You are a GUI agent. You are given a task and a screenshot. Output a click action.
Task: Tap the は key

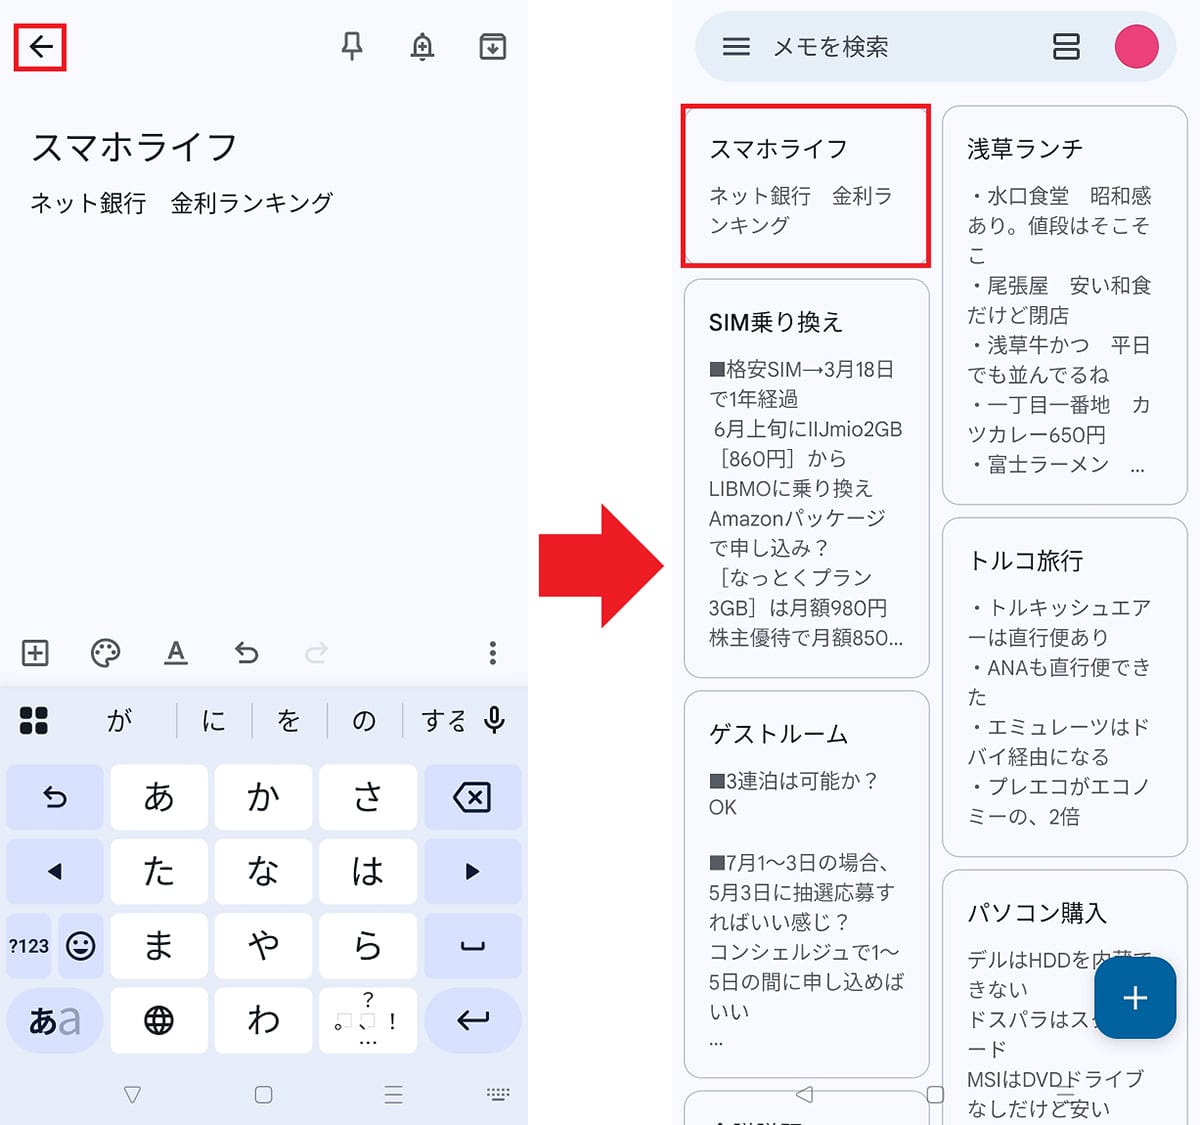(x=367, y=871)
